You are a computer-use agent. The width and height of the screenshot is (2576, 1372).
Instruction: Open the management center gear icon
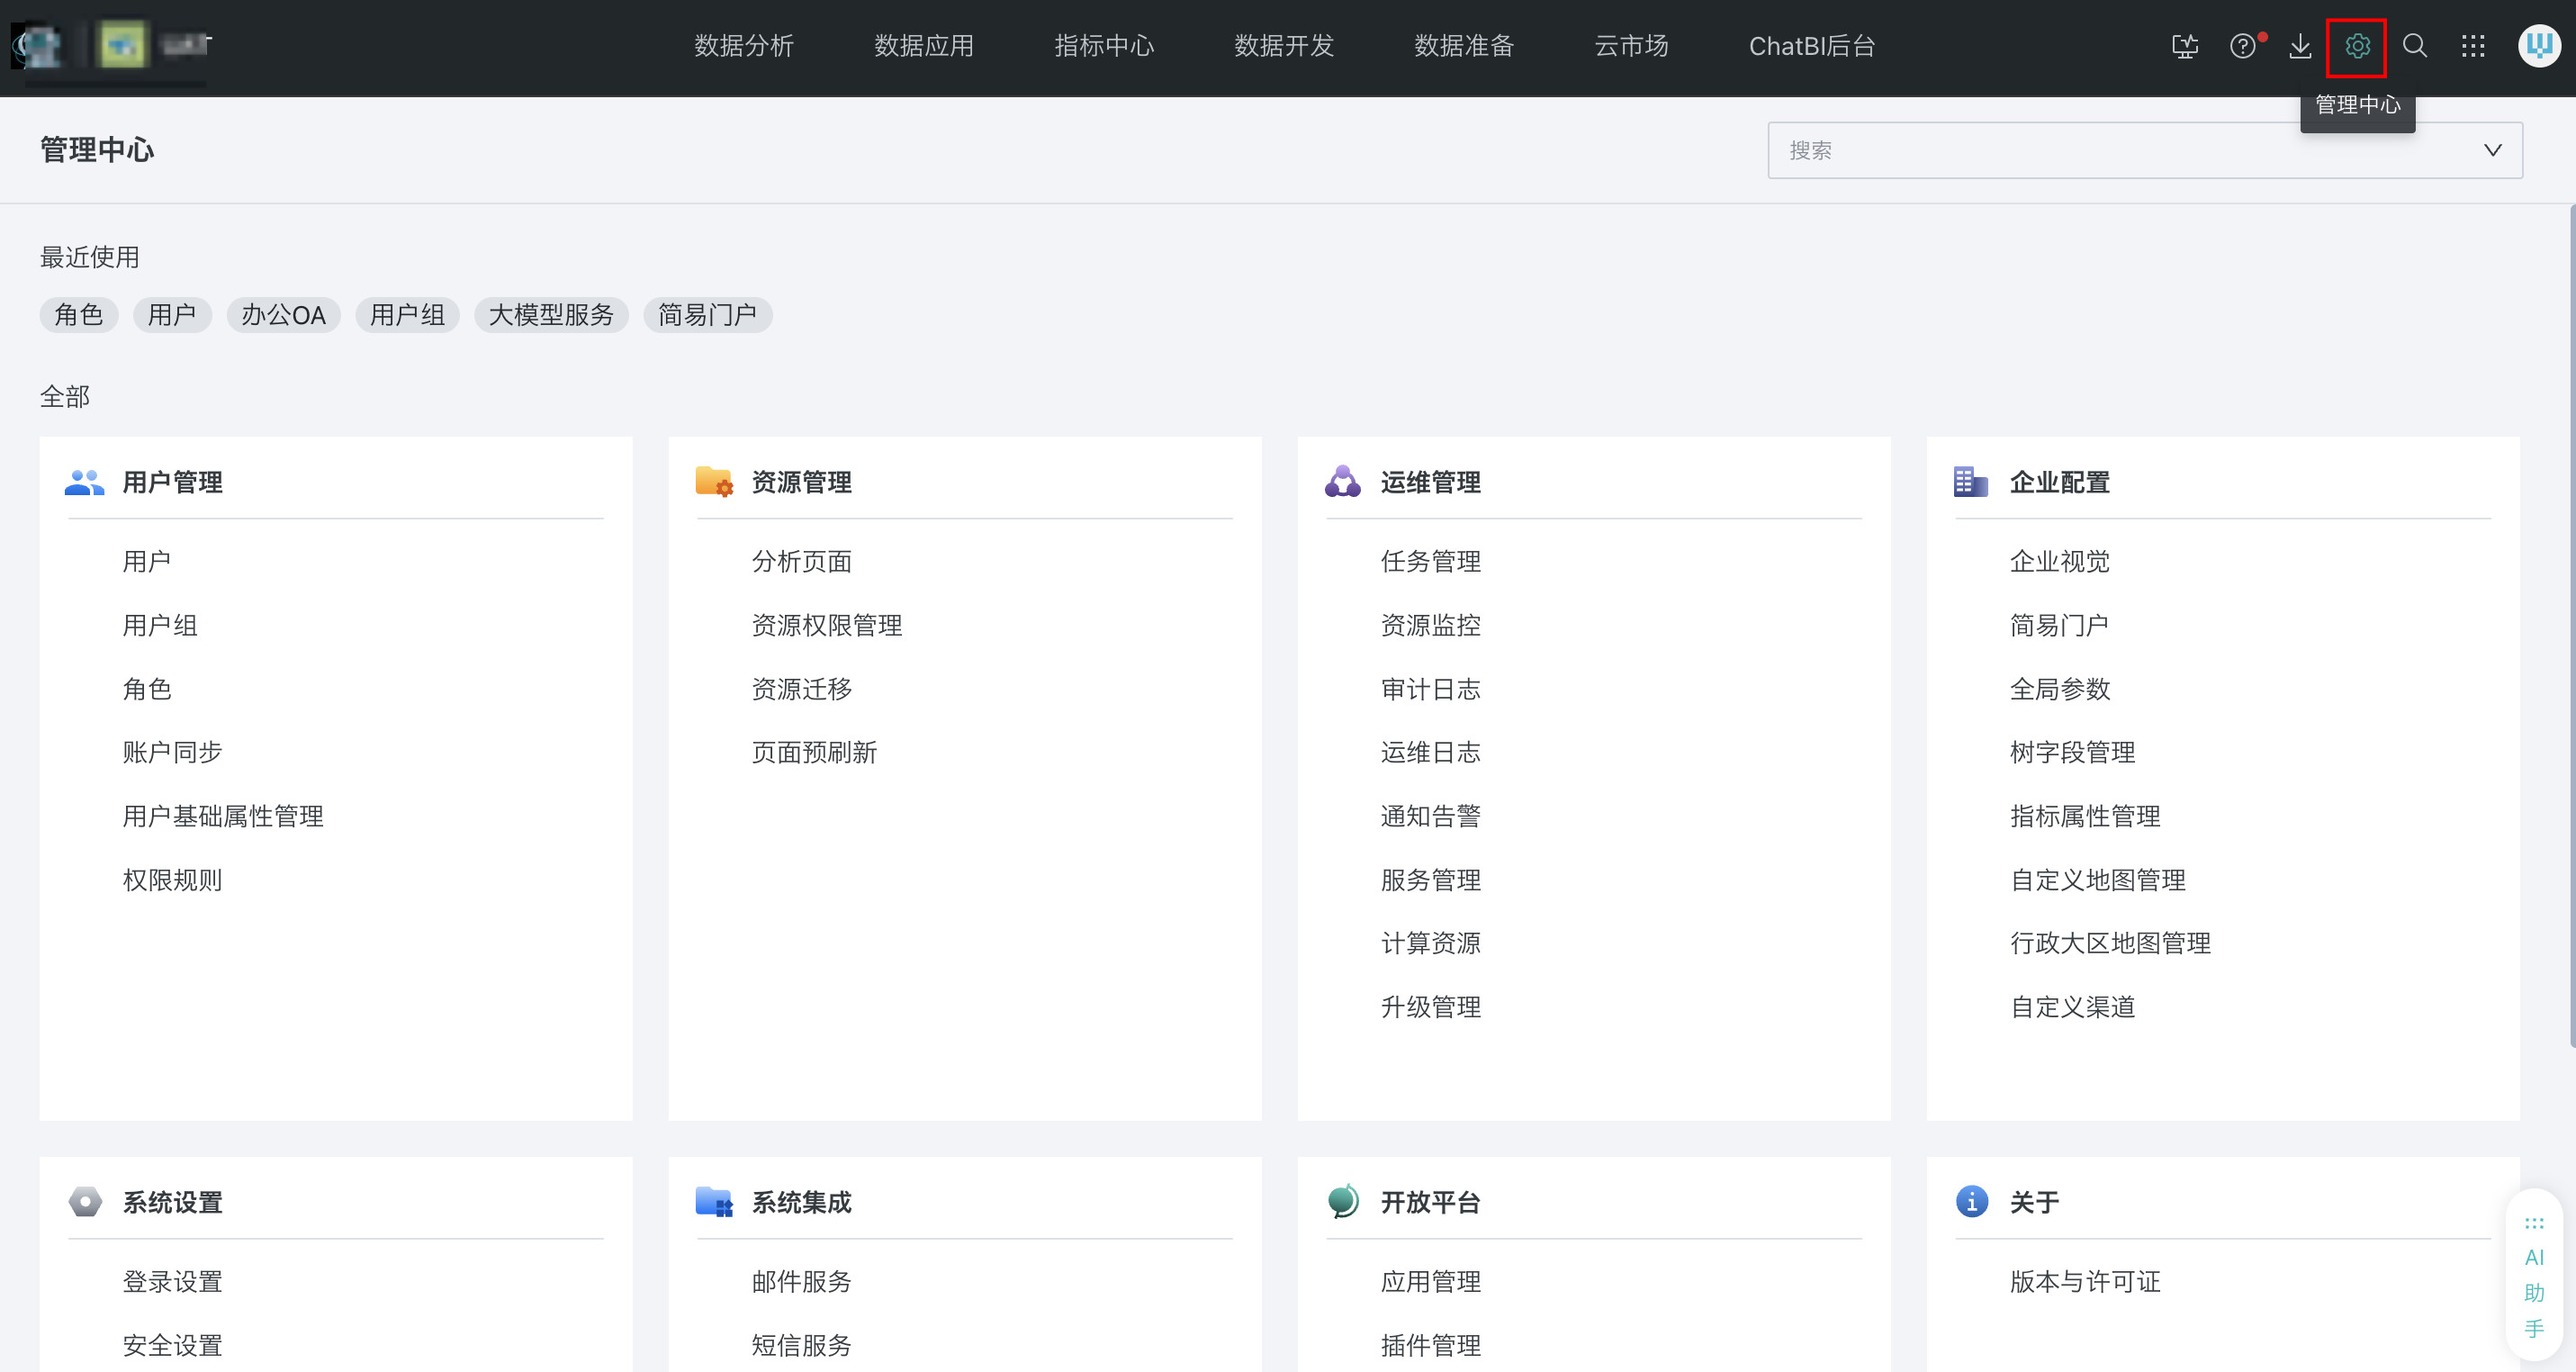coord(2357,46)
